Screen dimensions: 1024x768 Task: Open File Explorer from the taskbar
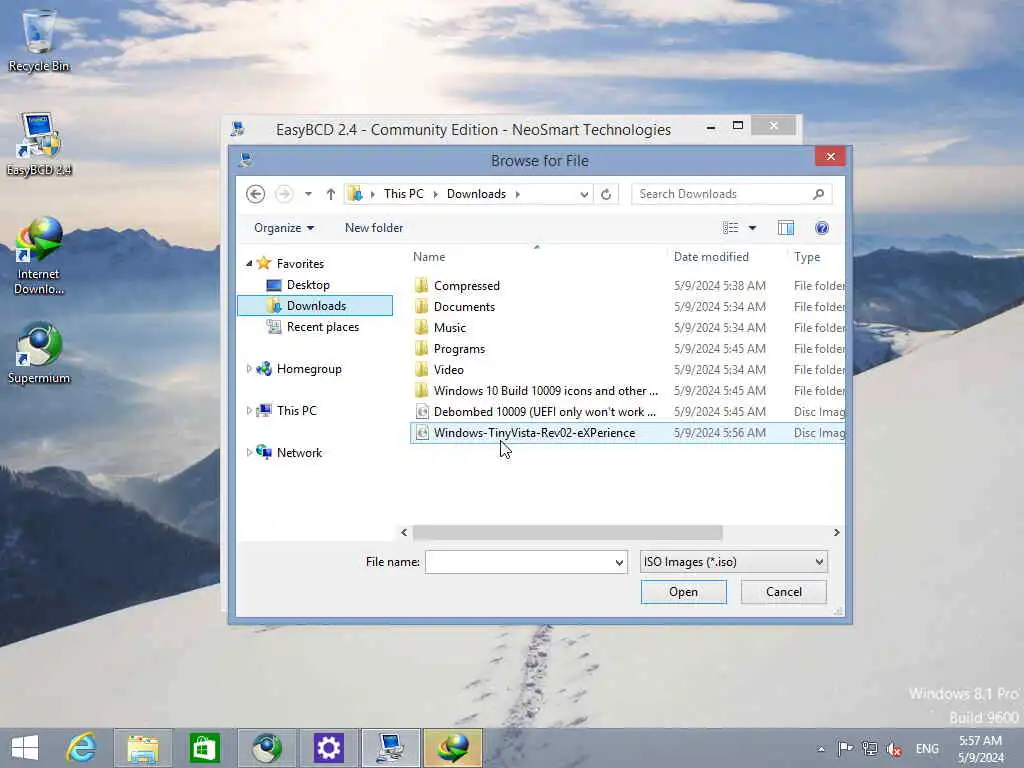(143, 748)
